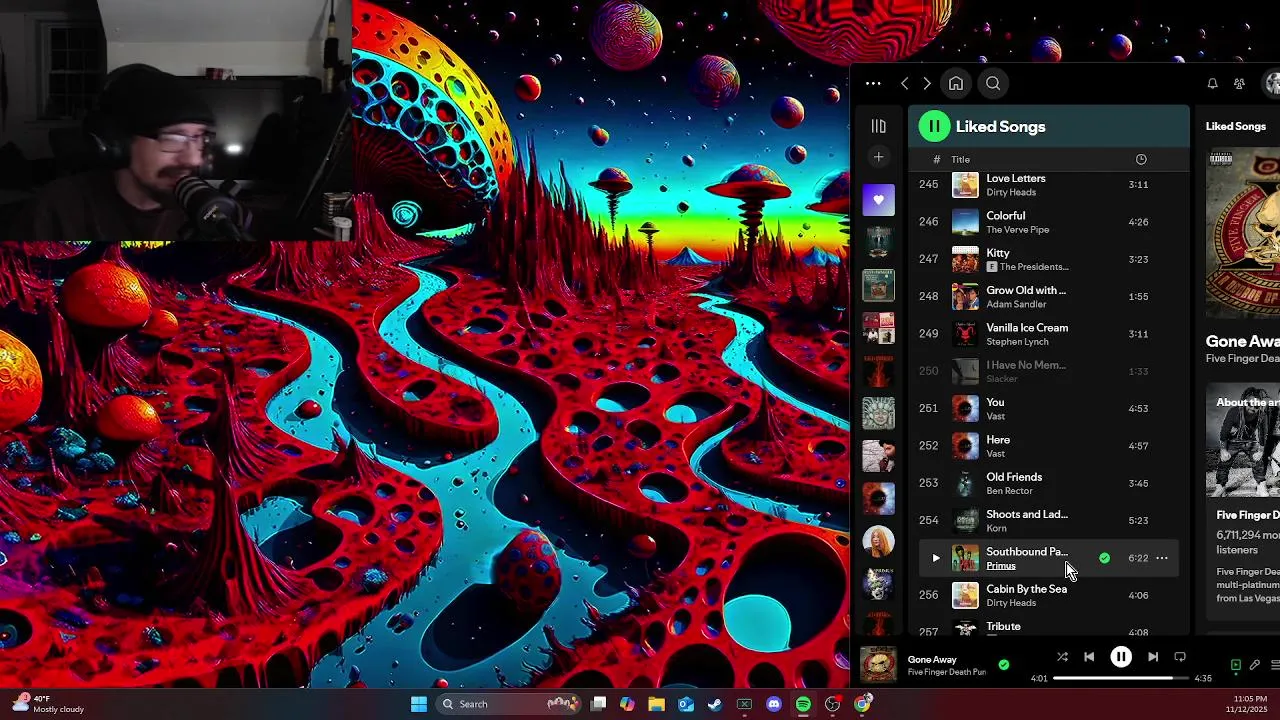The height and width of the screenshot is (720, 1280).
Task: Seek within the playback progress bar
Action: 1120,678
